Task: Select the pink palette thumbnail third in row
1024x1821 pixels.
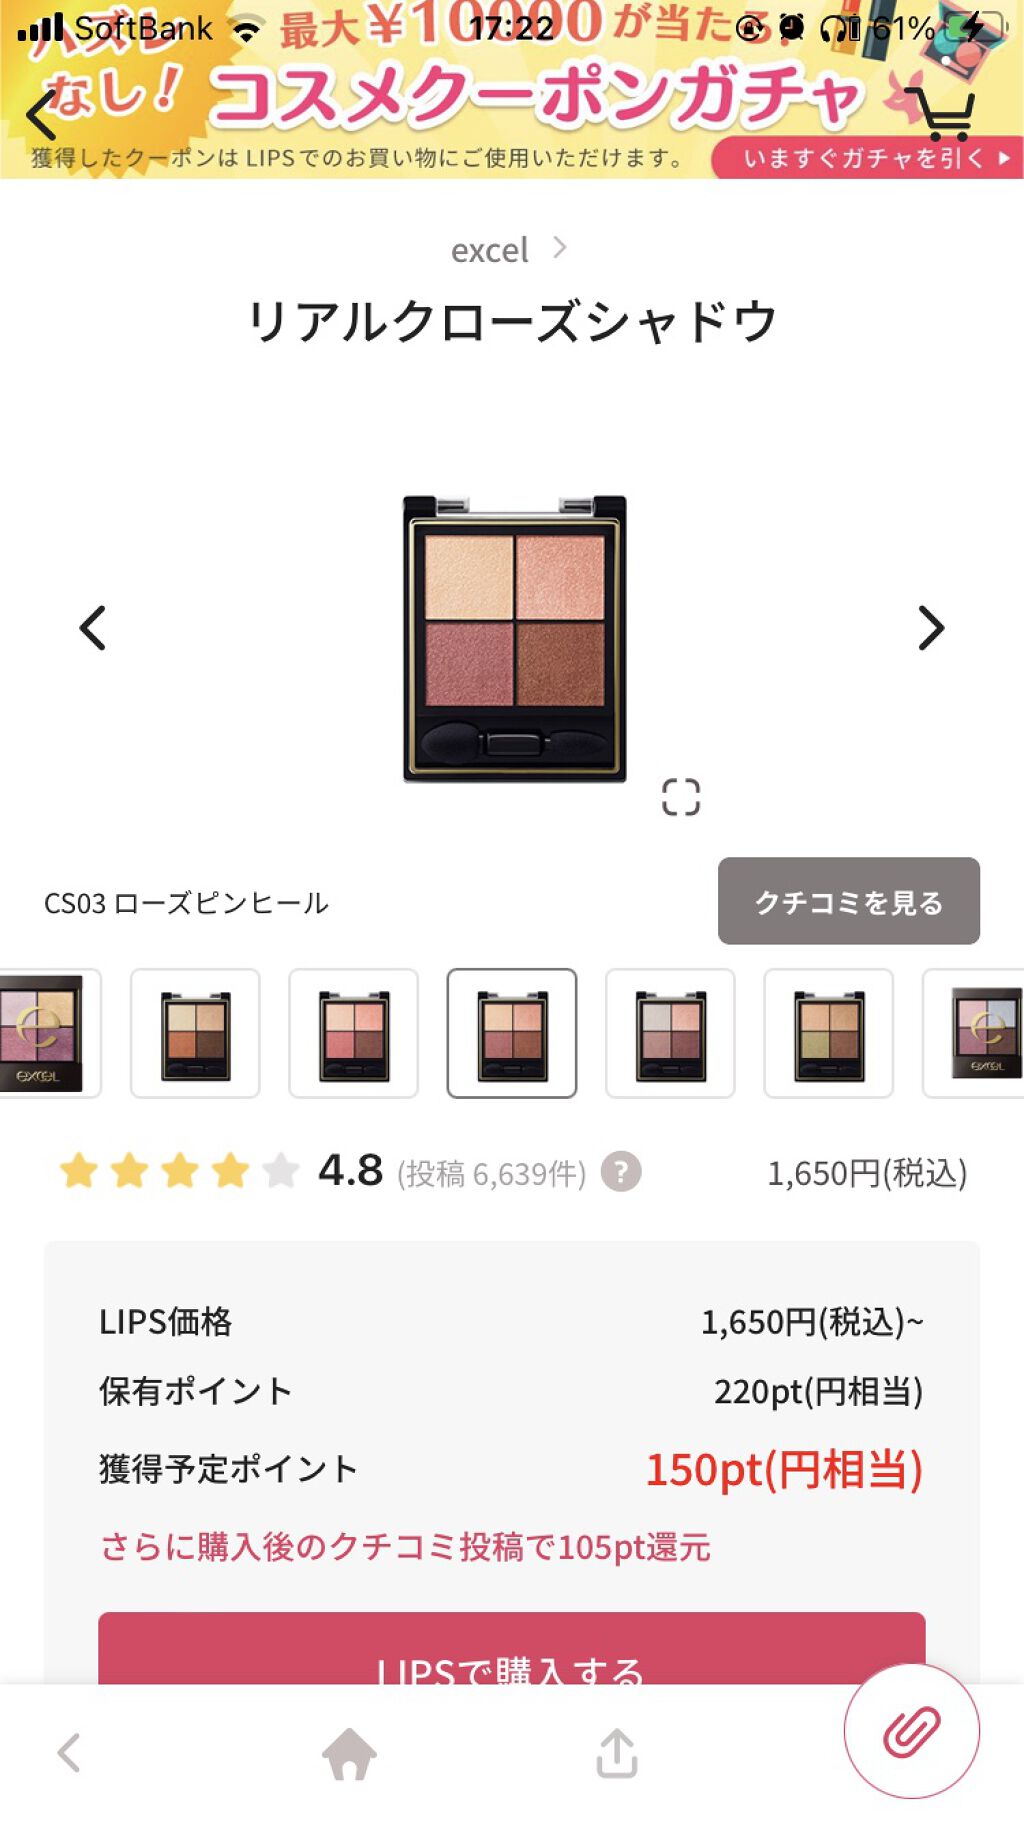Action: point(354,1033)
